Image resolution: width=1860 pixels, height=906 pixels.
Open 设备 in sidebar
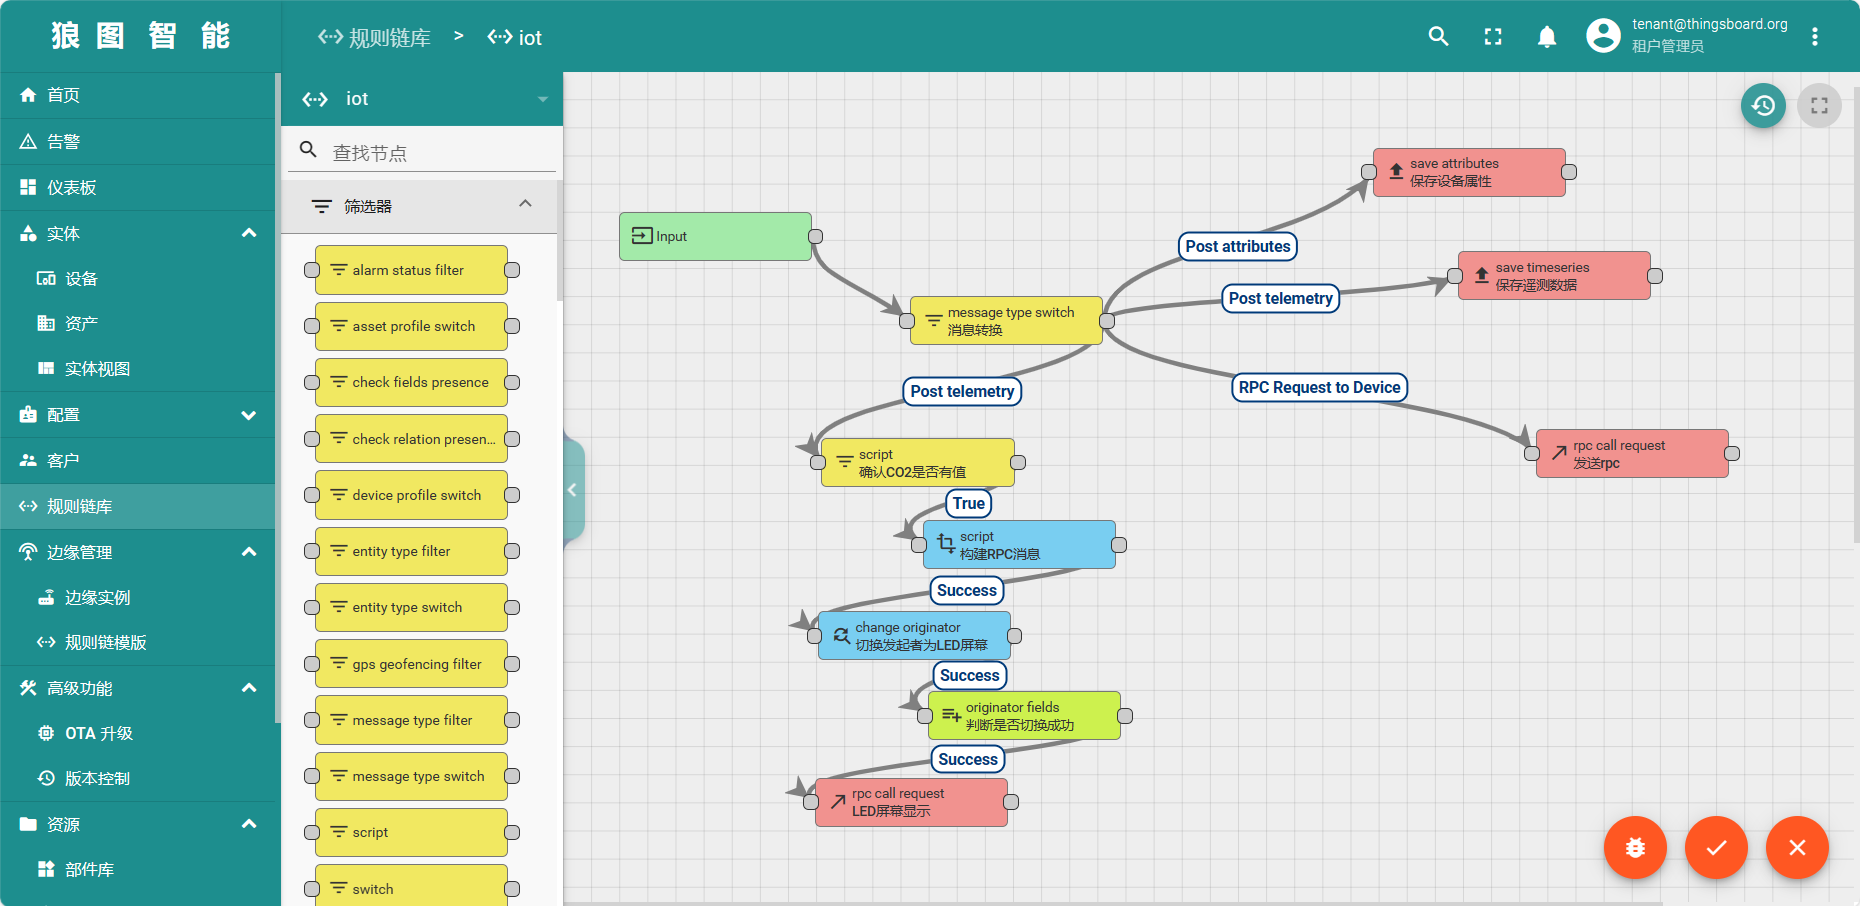pos(138,278)
